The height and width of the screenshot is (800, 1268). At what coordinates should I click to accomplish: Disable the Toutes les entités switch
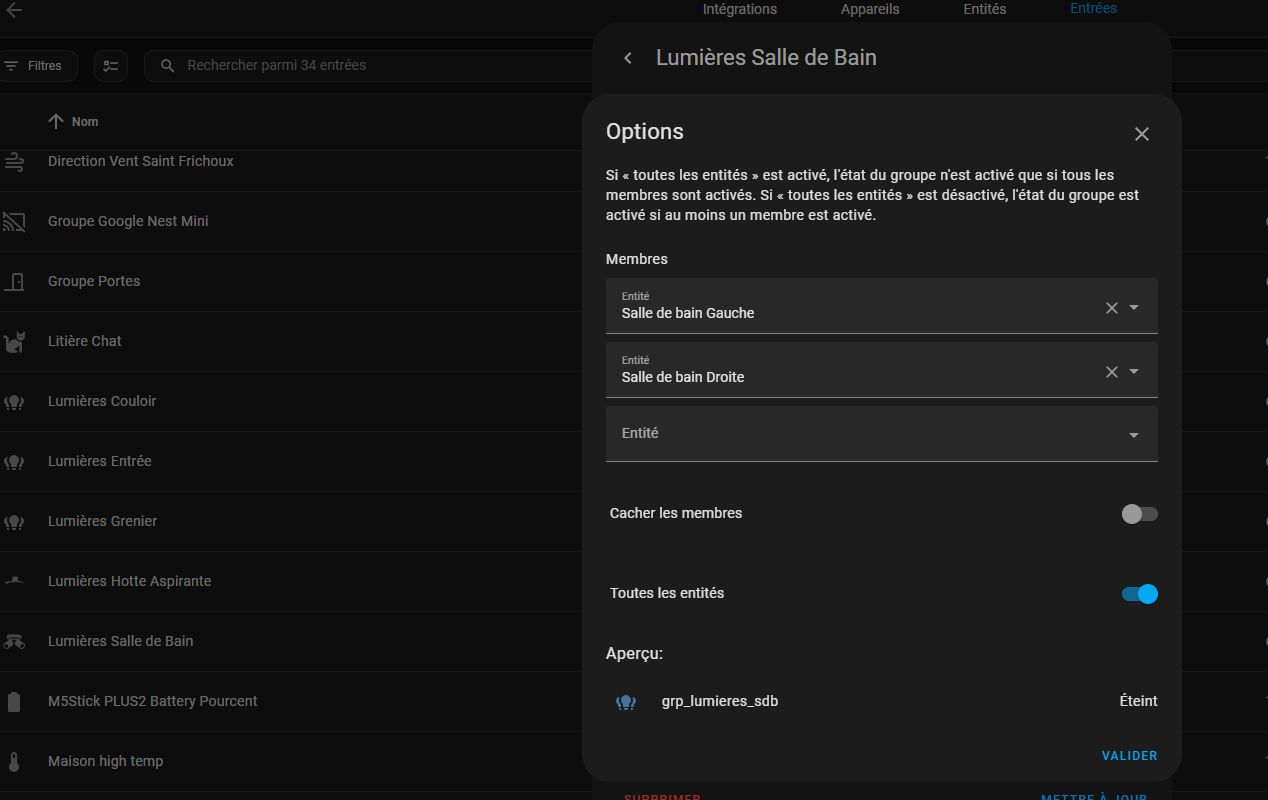1139,594
